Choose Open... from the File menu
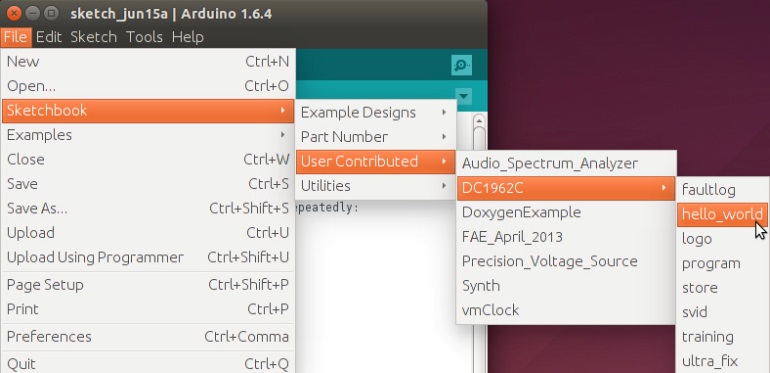This screenshot has height=373, width=770. coord(148,86)
